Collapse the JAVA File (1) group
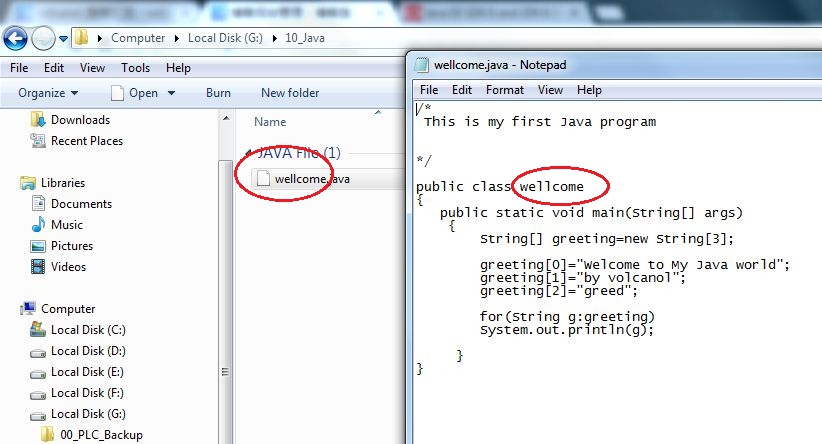The image size is (822, 444). tap(248, 153)
